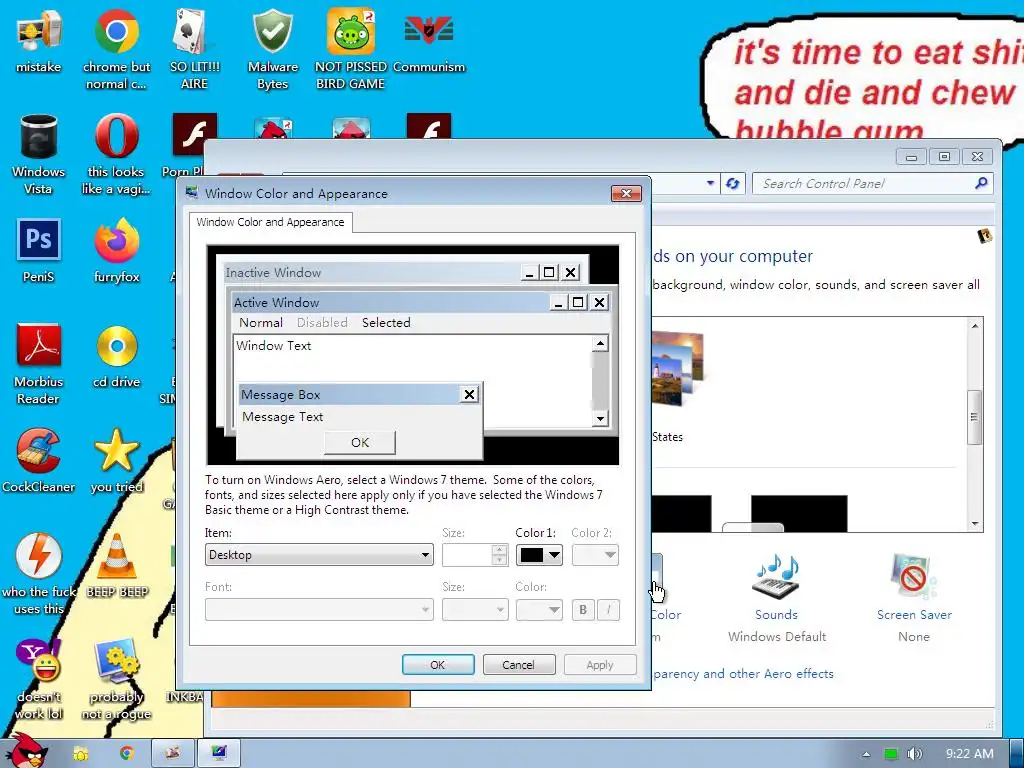Open the disabled Color 2 dropdown
Screen dimensions: 1024x768
click(x=595, y=555)
